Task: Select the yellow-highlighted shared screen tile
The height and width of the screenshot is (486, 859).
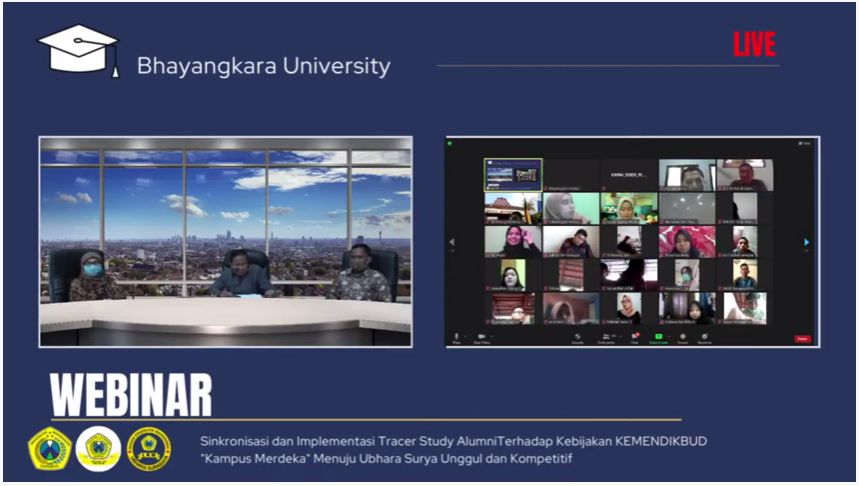Action: (513, 175)
